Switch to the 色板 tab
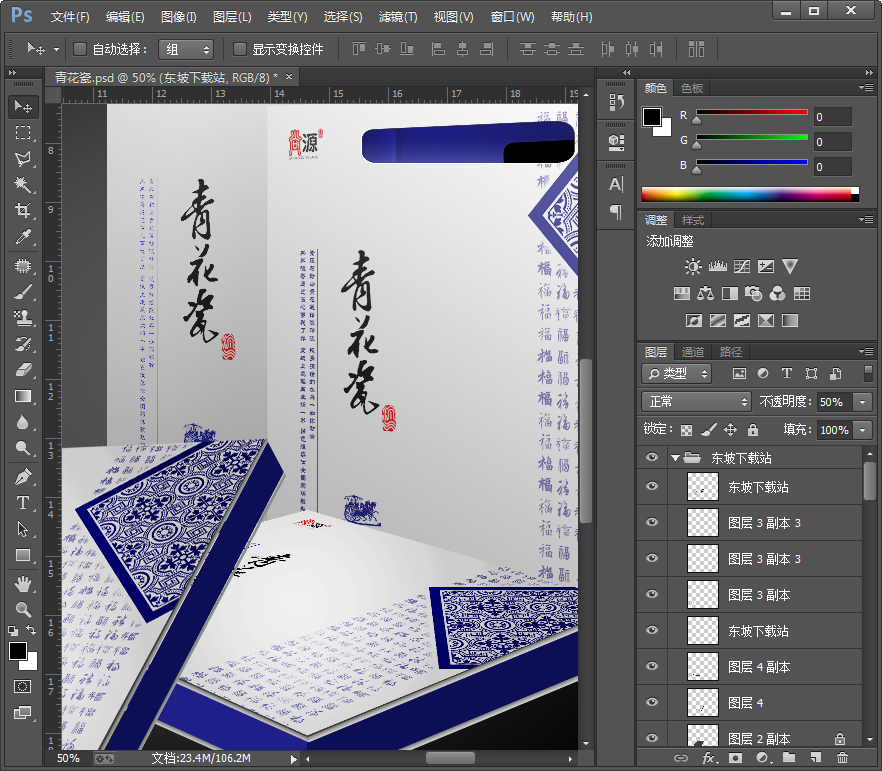 (x=692, y=88)
